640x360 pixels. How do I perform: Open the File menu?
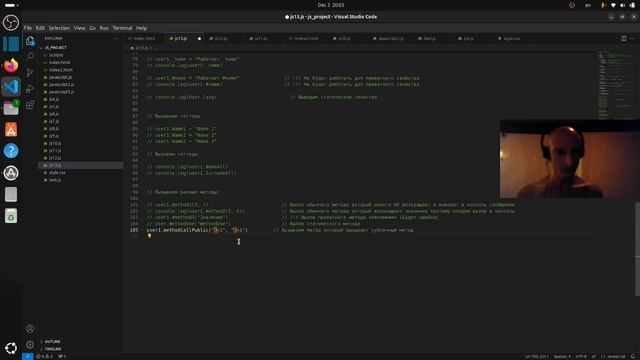click(28, 28)
